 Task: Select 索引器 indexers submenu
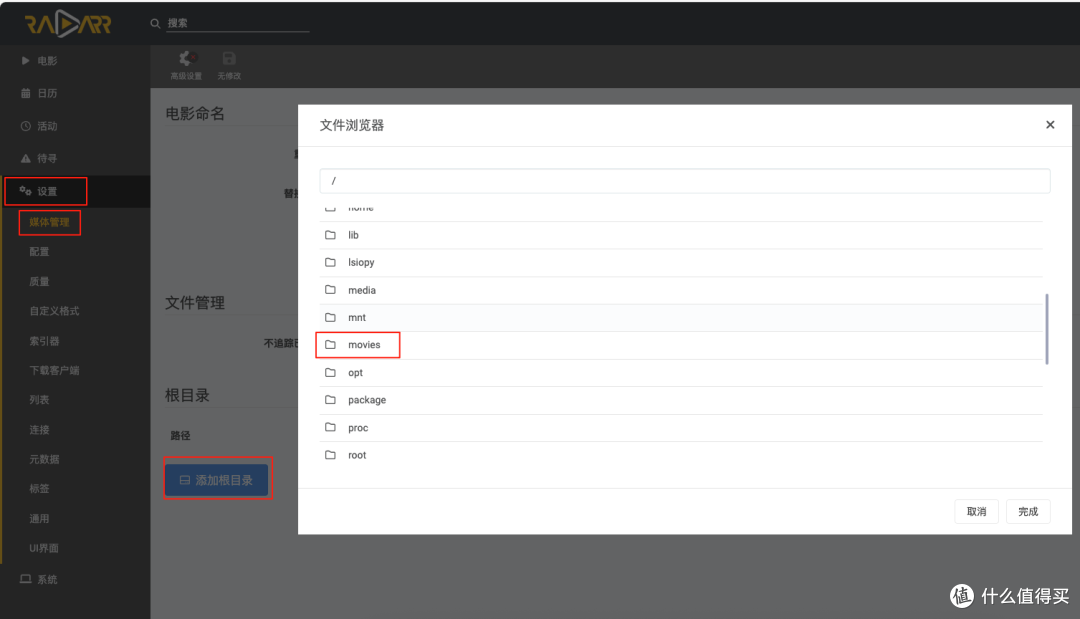(44, 341)
